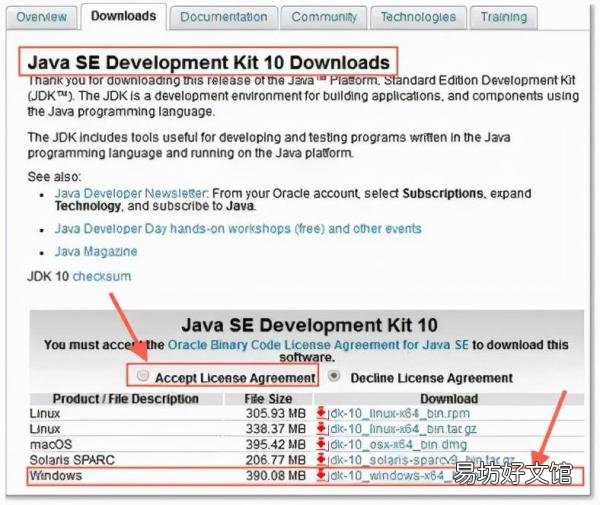This screenshot has height=505, width=600.
Task: Click download arrow icon for Linux rpm
Action: point(321,413)
